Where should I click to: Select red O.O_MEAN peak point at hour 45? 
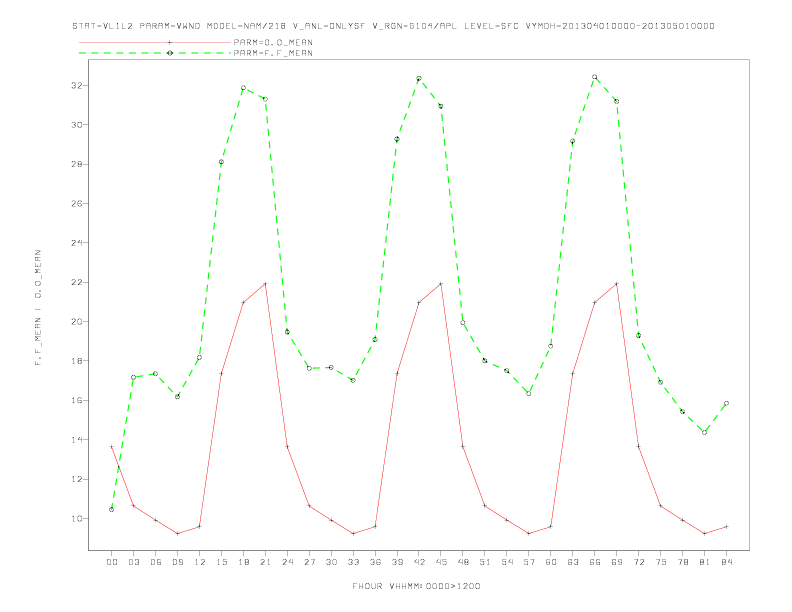[441, 284]
